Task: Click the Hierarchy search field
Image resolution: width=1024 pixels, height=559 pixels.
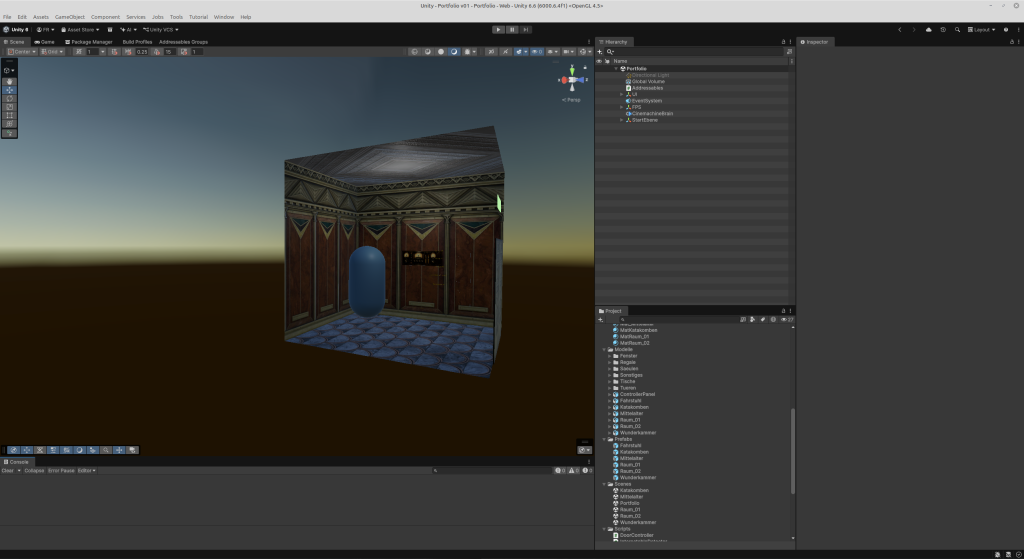Action: click(694, 52)
